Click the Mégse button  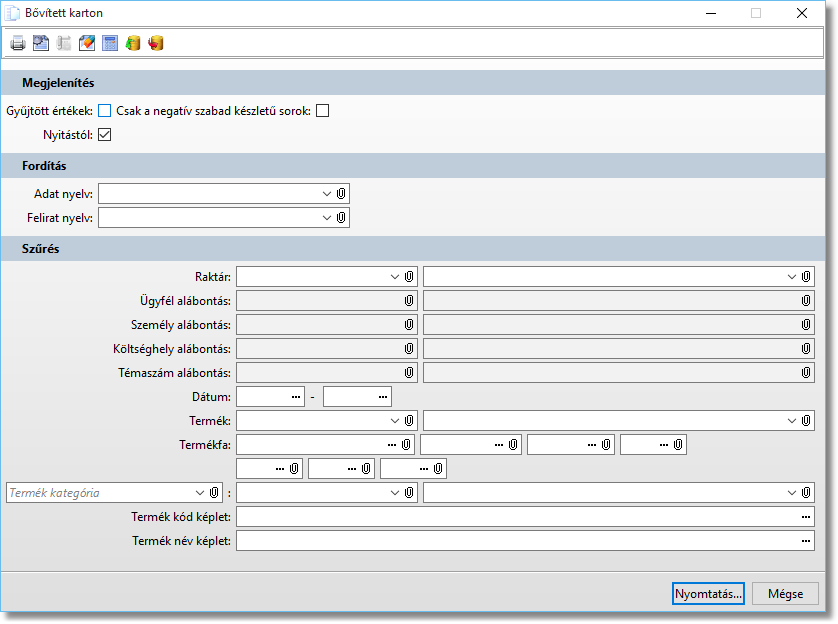coord(785,594)
